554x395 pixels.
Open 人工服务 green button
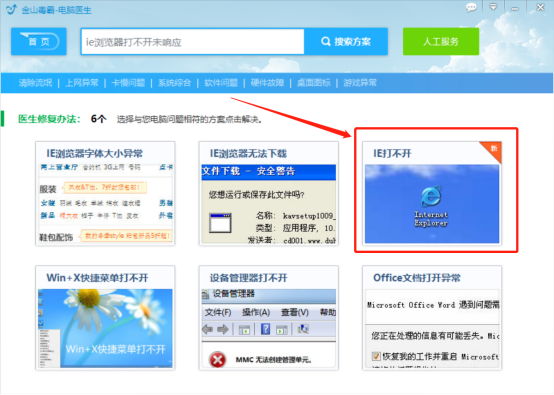[441, 42]
